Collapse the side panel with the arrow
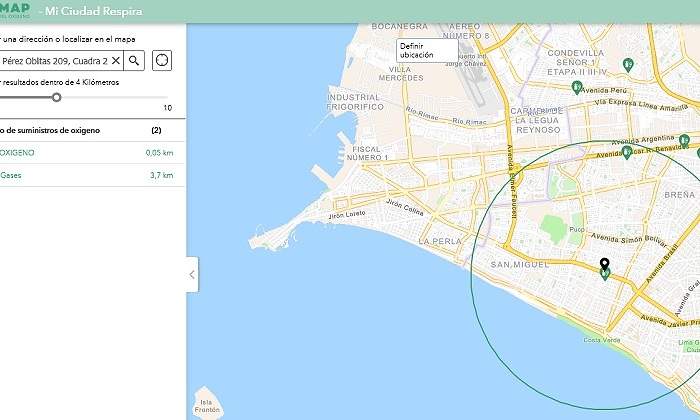 click(x=192, y=274)
